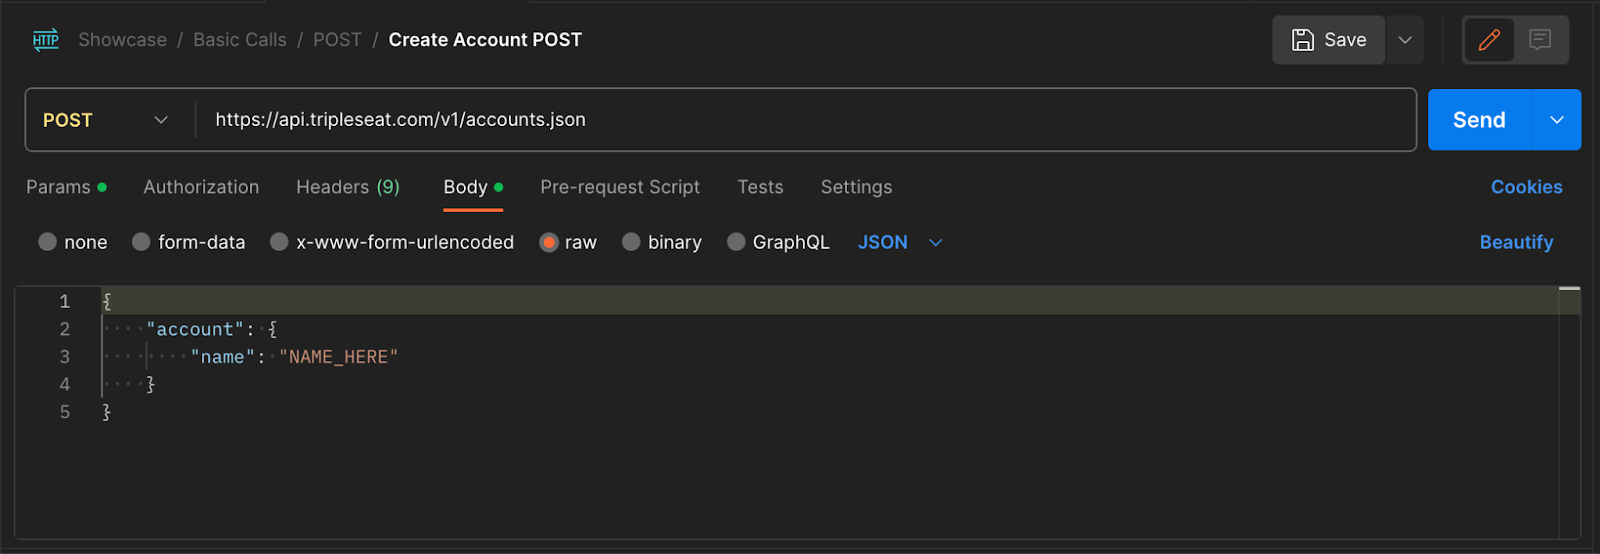Viewport: 1600px width, 554px height.
Task: Click the request URL input field
Action: tap(805, 120)
